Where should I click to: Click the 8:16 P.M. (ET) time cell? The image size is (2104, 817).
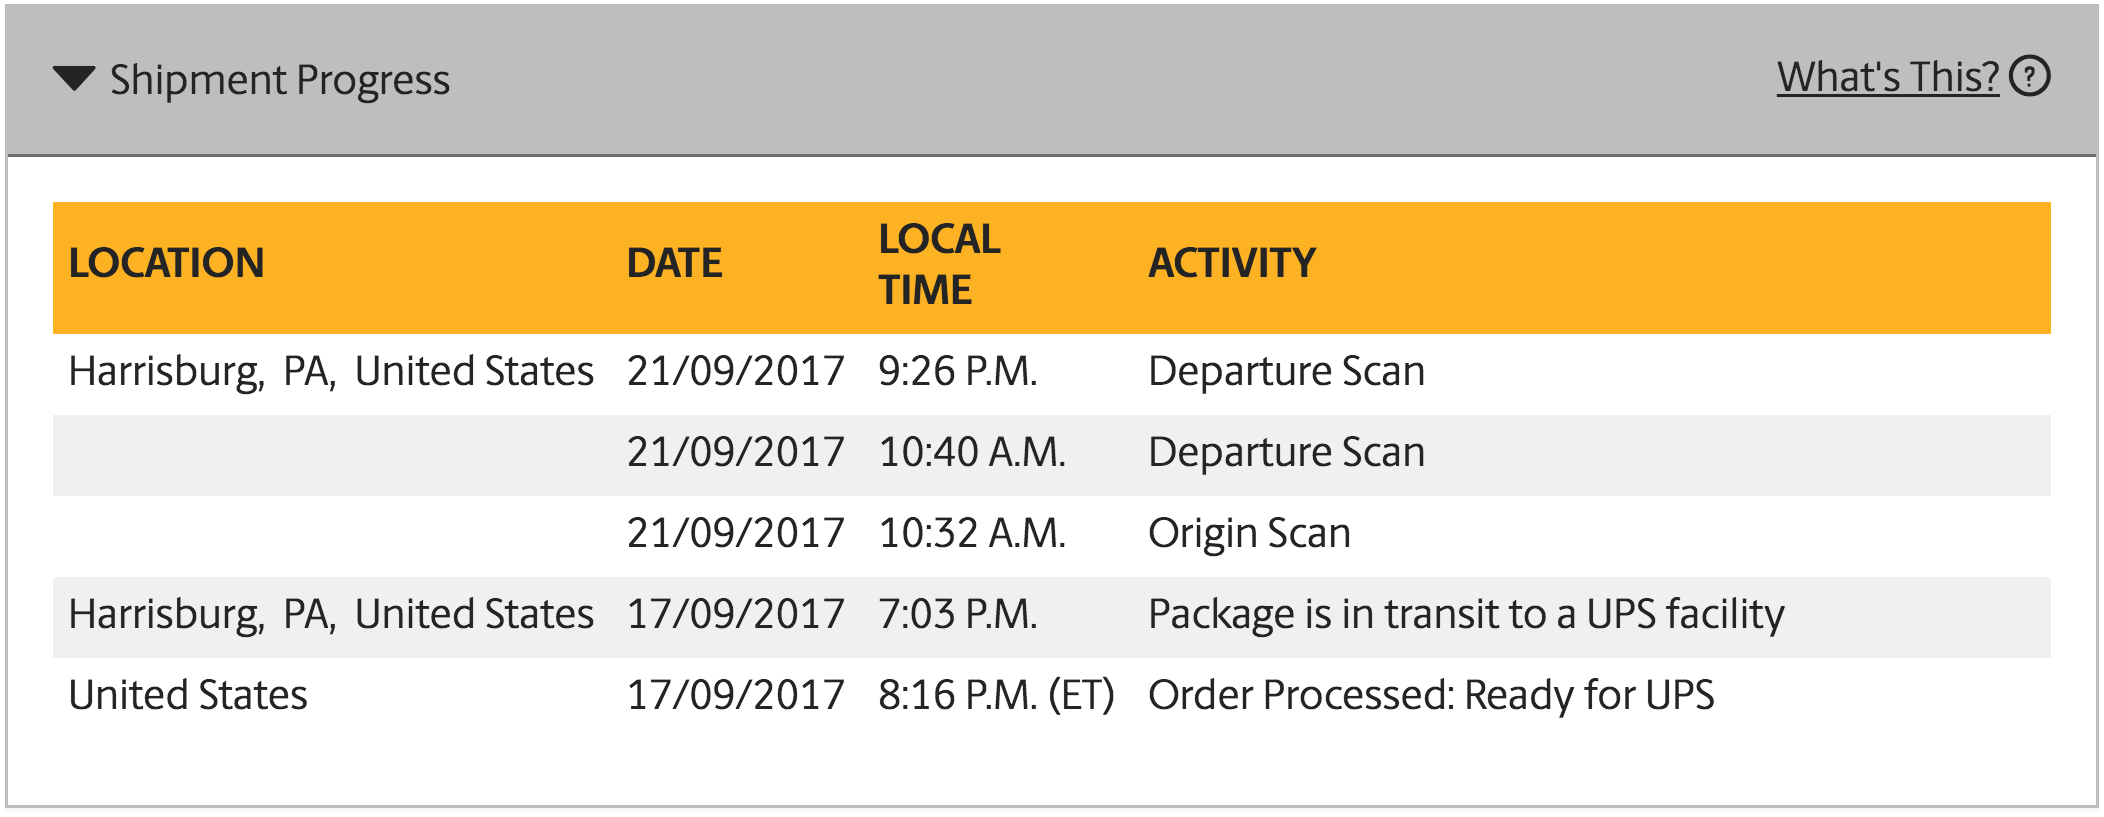[x=996, y=695]
